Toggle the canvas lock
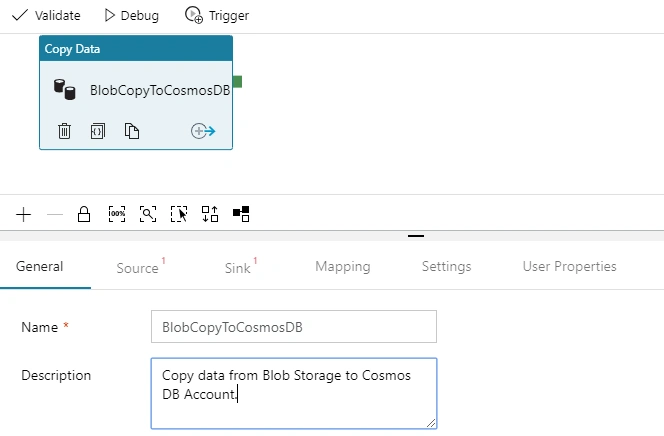The height and width of the screenshot is (436, 664). tap(84, 214)
